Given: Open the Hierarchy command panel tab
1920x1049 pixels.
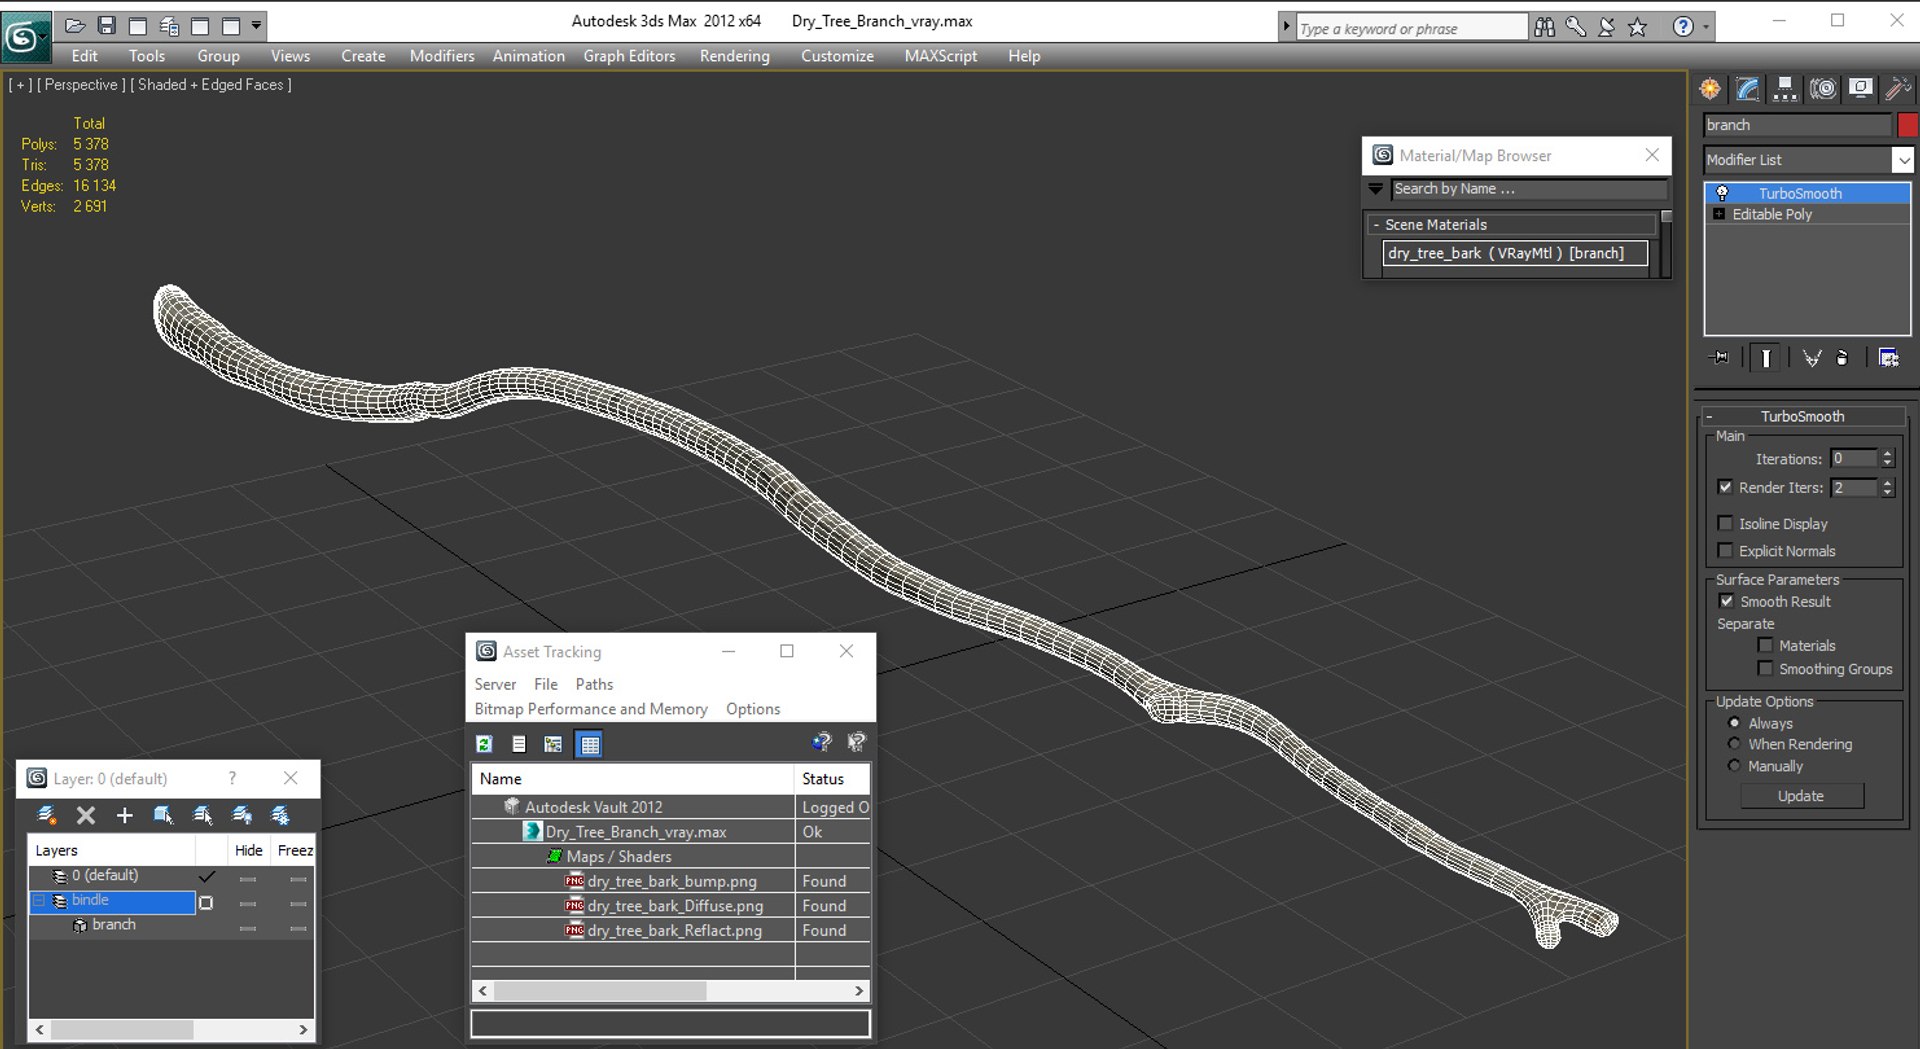Looking at the screenshot, I should click(x=1785, y=89).
